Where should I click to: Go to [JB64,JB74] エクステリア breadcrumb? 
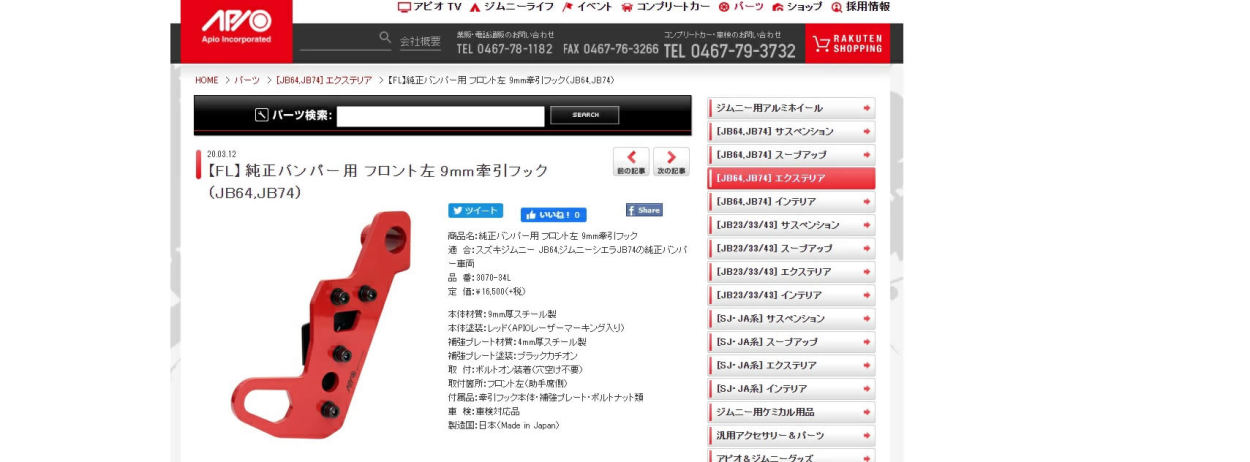[324, 80]
